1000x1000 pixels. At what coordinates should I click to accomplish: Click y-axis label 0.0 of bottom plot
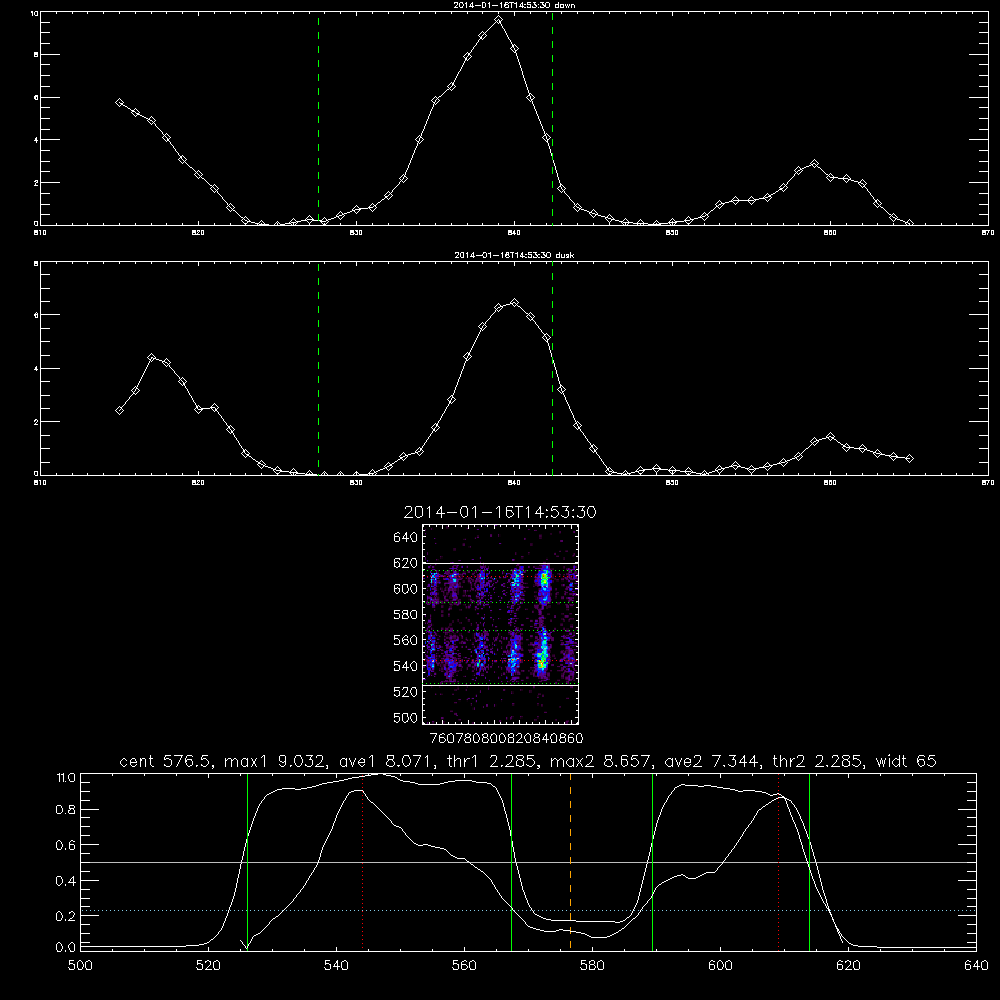[66, 947]
